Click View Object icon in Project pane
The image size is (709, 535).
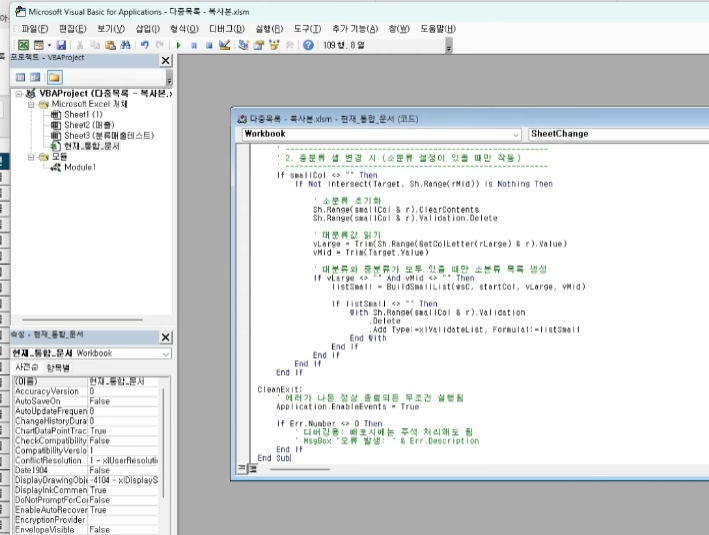(35, 77)
